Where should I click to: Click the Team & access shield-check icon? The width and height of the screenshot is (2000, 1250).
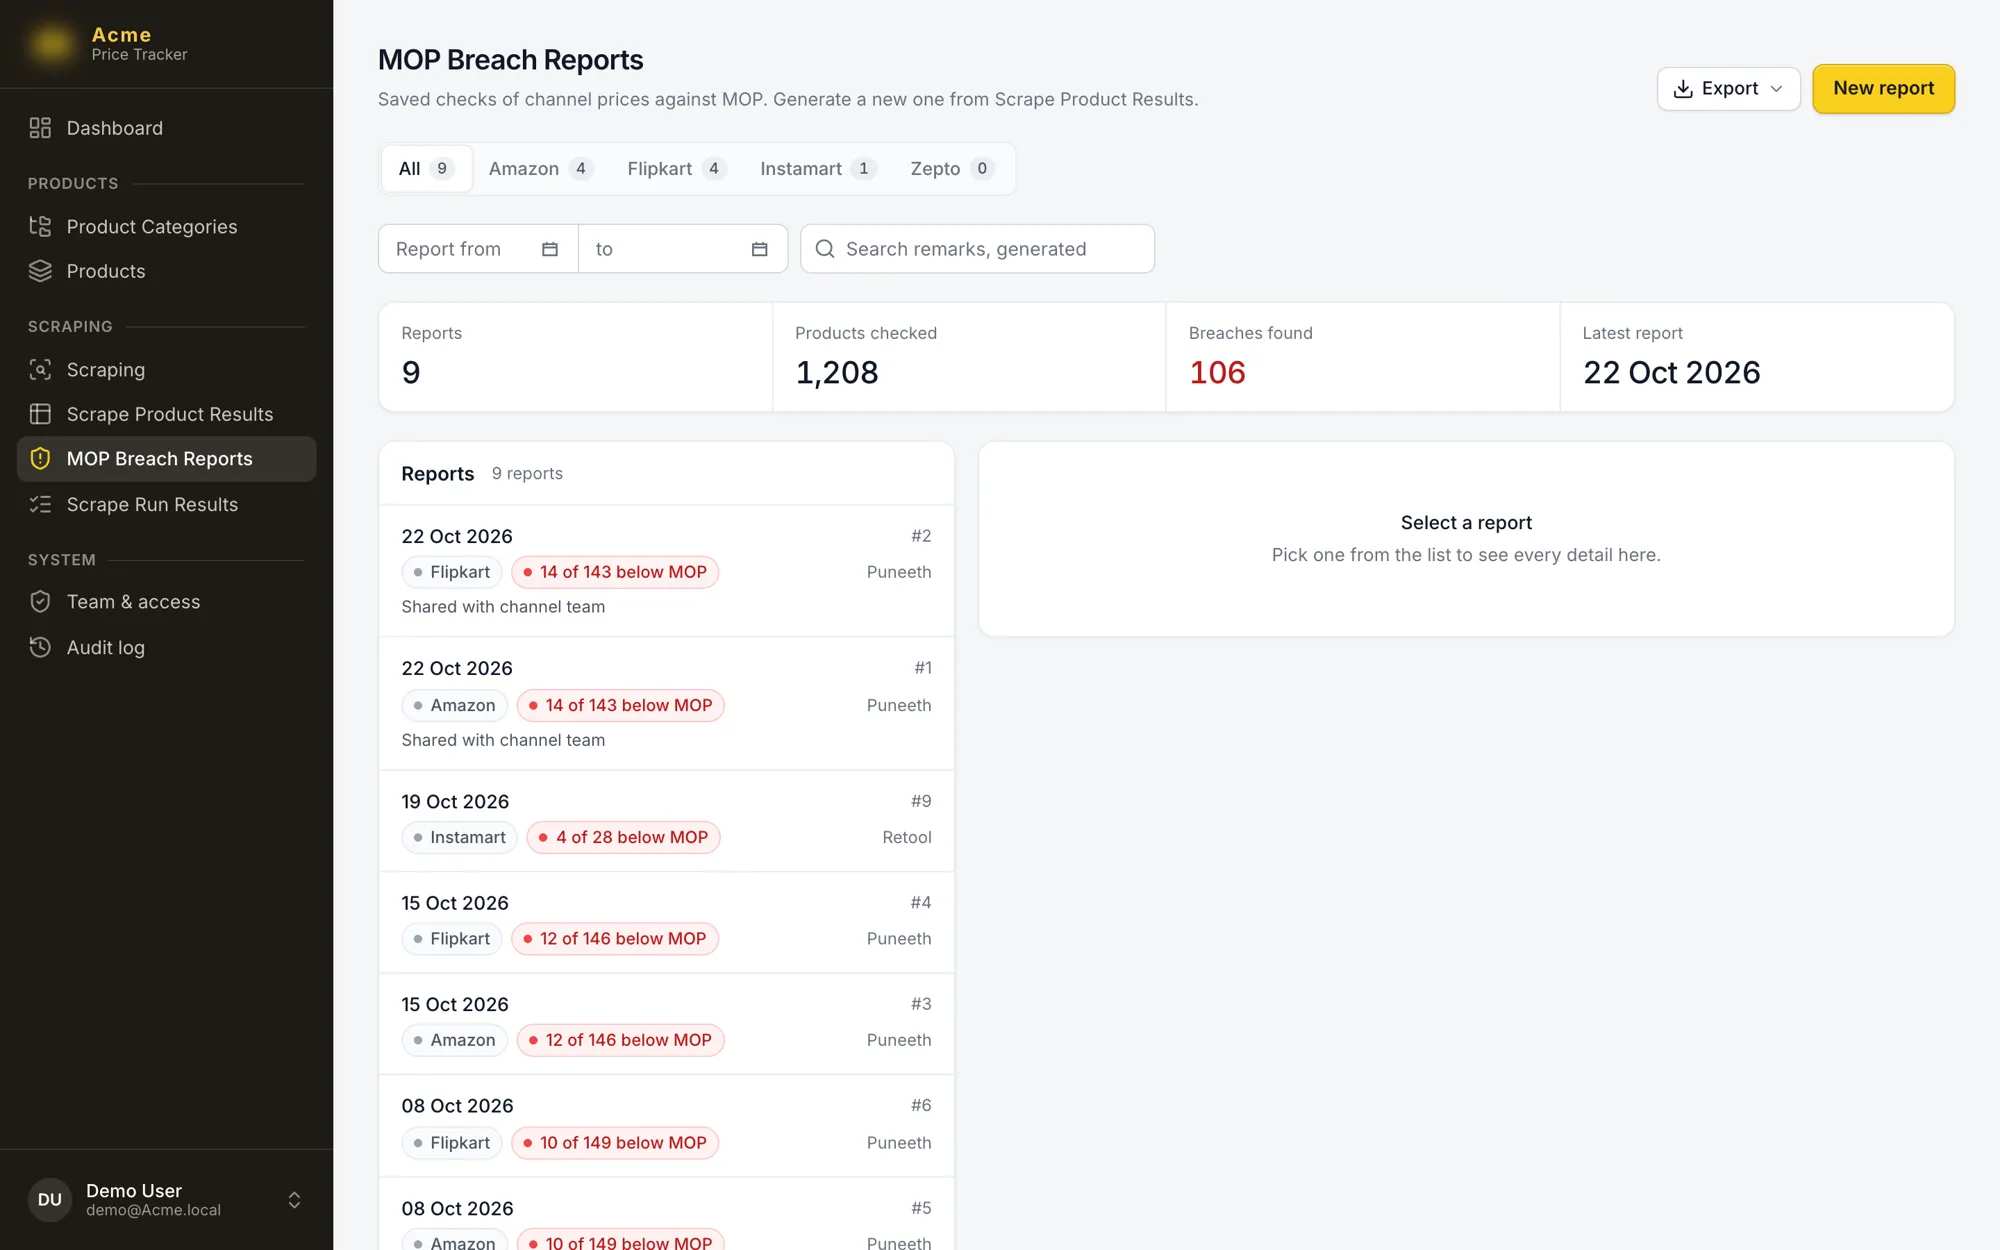[40, 601]
